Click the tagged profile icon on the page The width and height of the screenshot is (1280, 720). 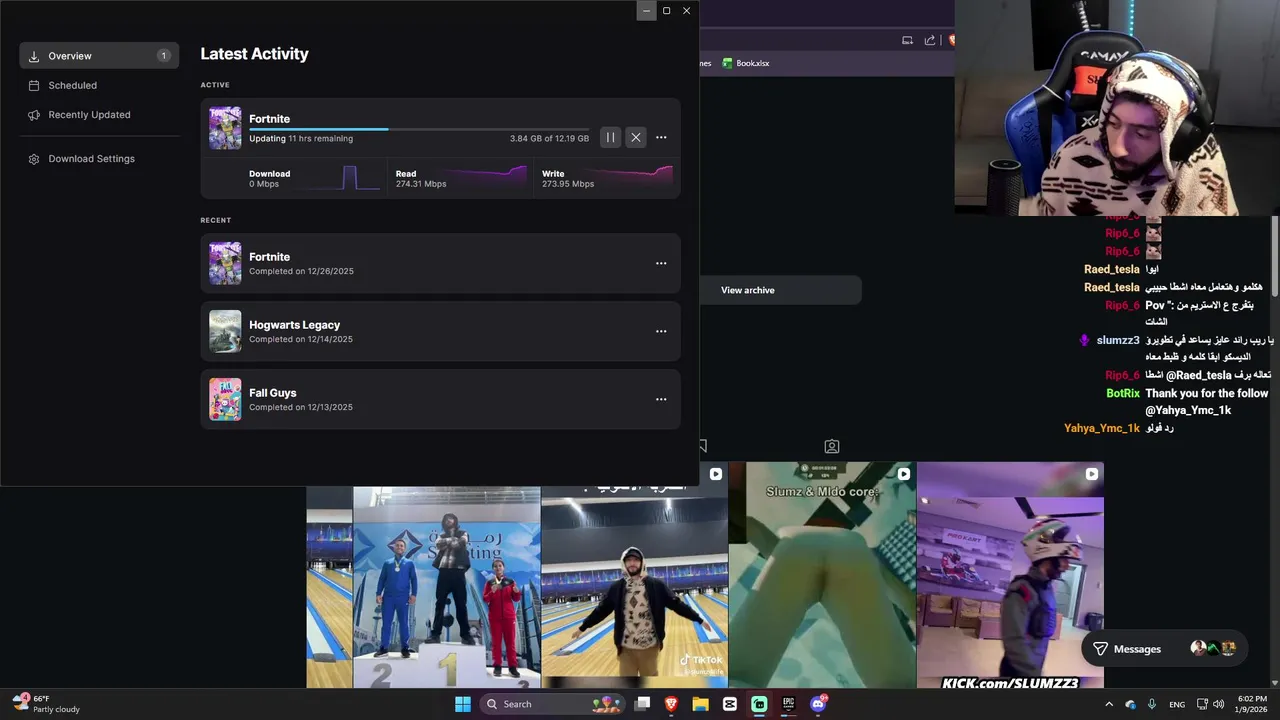[x=832, y=446]
